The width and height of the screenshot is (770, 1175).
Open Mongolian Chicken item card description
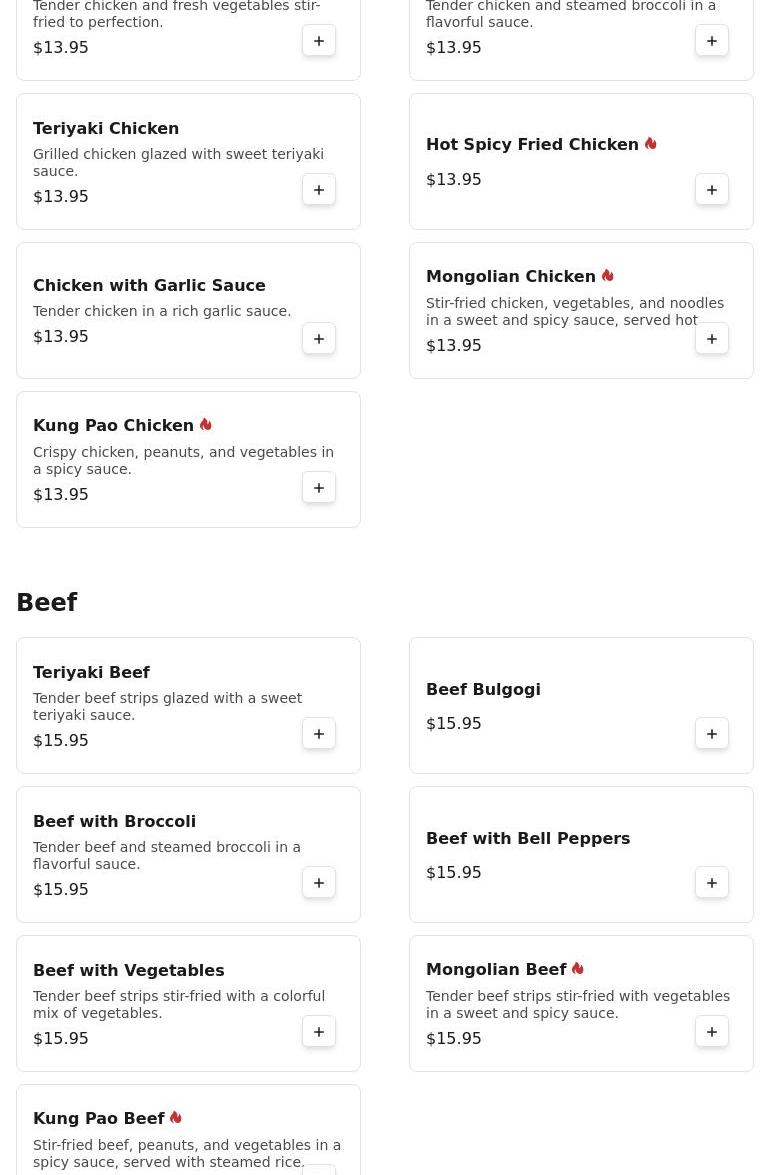point(575,312)
